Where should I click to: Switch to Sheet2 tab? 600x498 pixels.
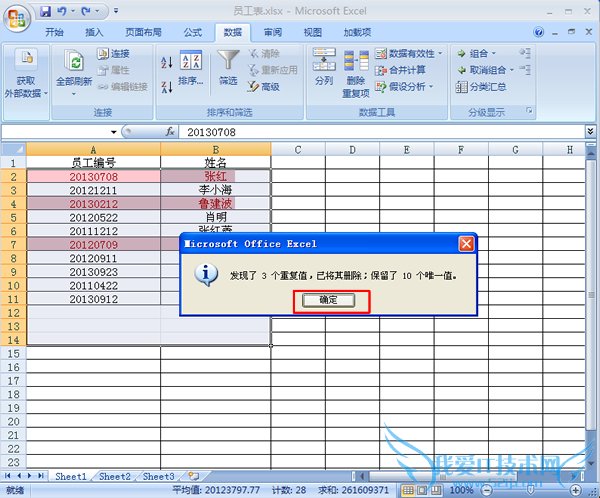point(114,476)
